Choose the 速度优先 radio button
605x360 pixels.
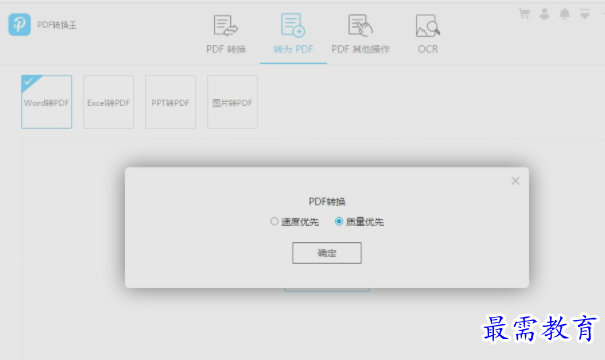click(274, 221)
